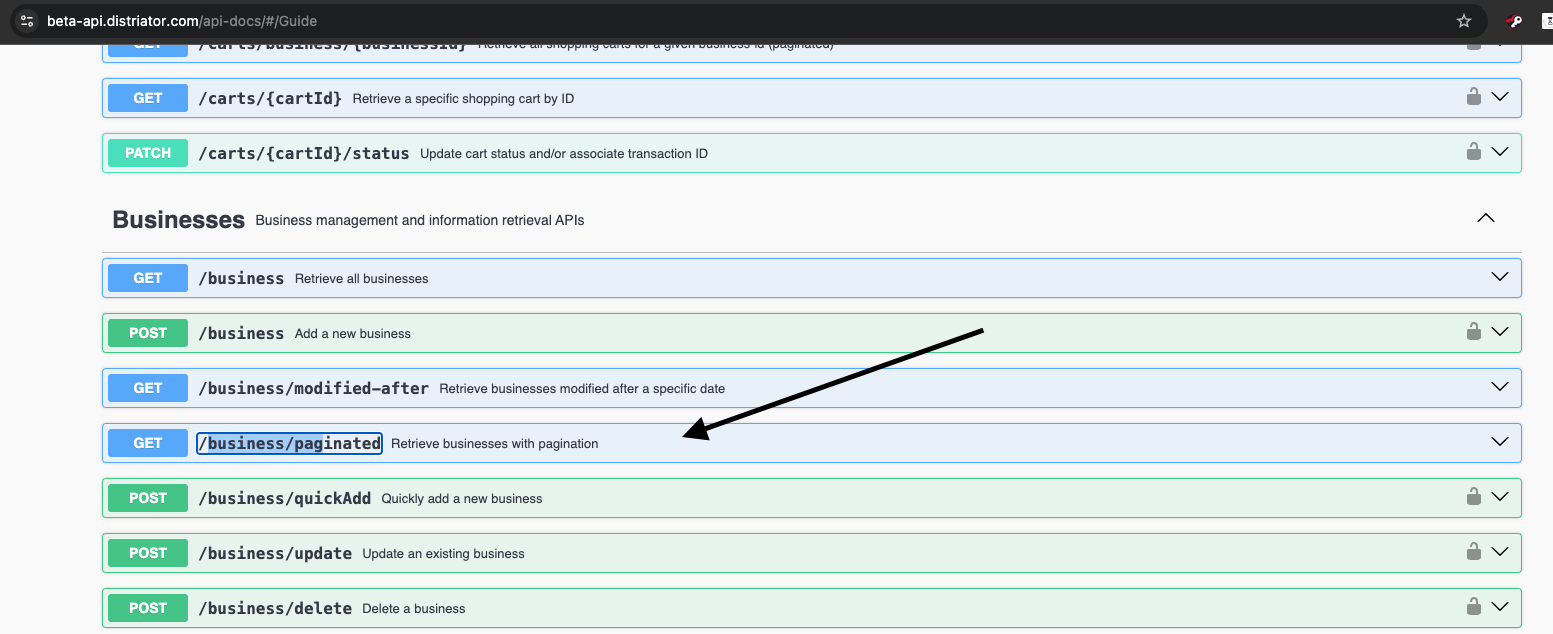Collapse the Businesses section with its arrow
The height and width of the screenshot is (634, 1553).
click(x=1486, y=218)
